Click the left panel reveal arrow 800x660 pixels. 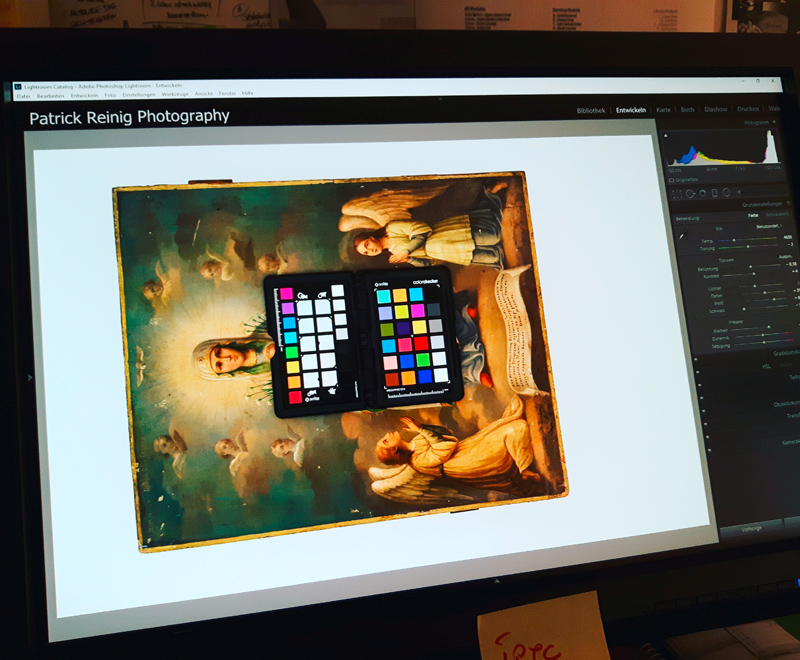[30, 377]
